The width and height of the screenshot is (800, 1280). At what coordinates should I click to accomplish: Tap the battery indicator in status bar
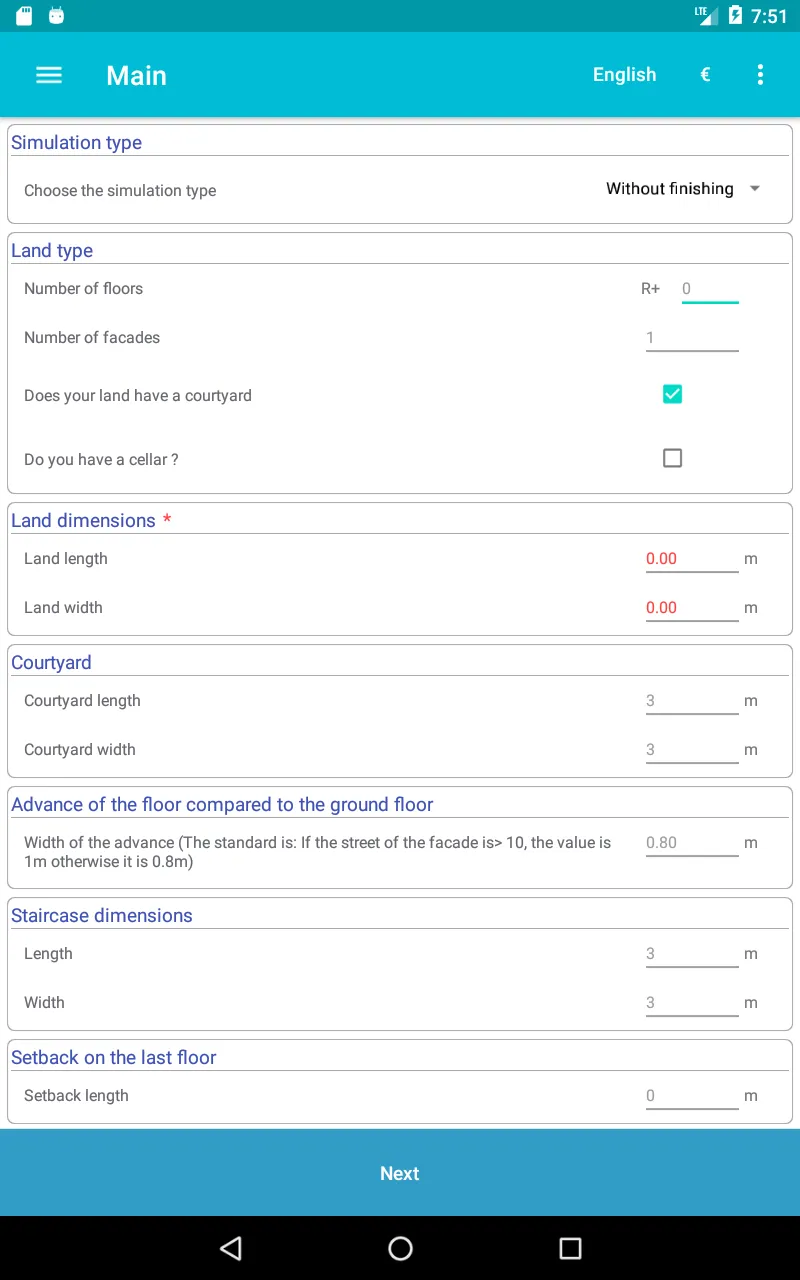[x=735, y=16]
